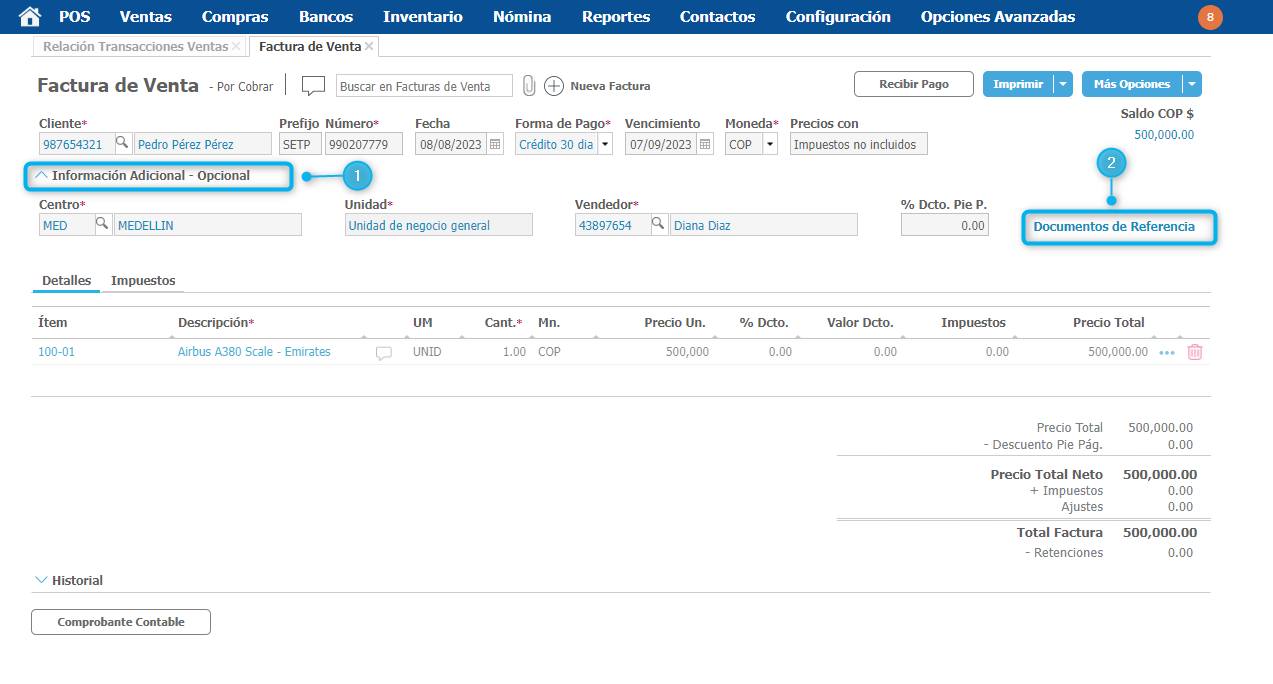Delete item row with trash icon

tap(1194, 352)
